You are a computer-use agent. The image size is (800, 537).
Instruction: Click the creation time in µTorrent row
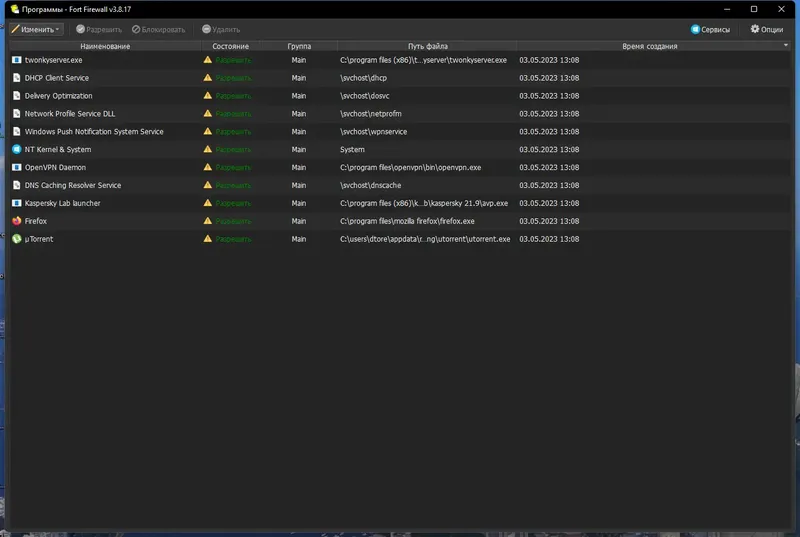click(x=549, y=239)
